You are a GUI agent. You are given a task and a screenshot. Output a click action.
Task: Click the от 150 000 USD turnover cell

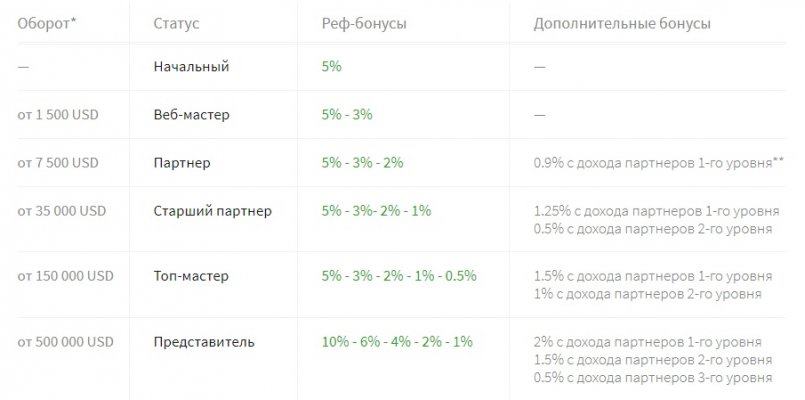click(65, 276)
